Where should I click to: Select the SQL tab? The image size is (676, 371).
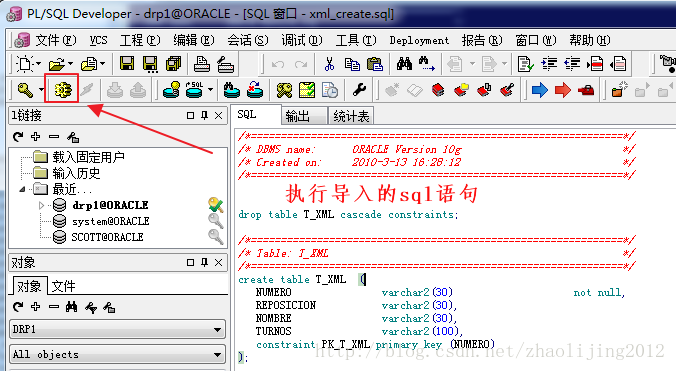coord(256,115)
